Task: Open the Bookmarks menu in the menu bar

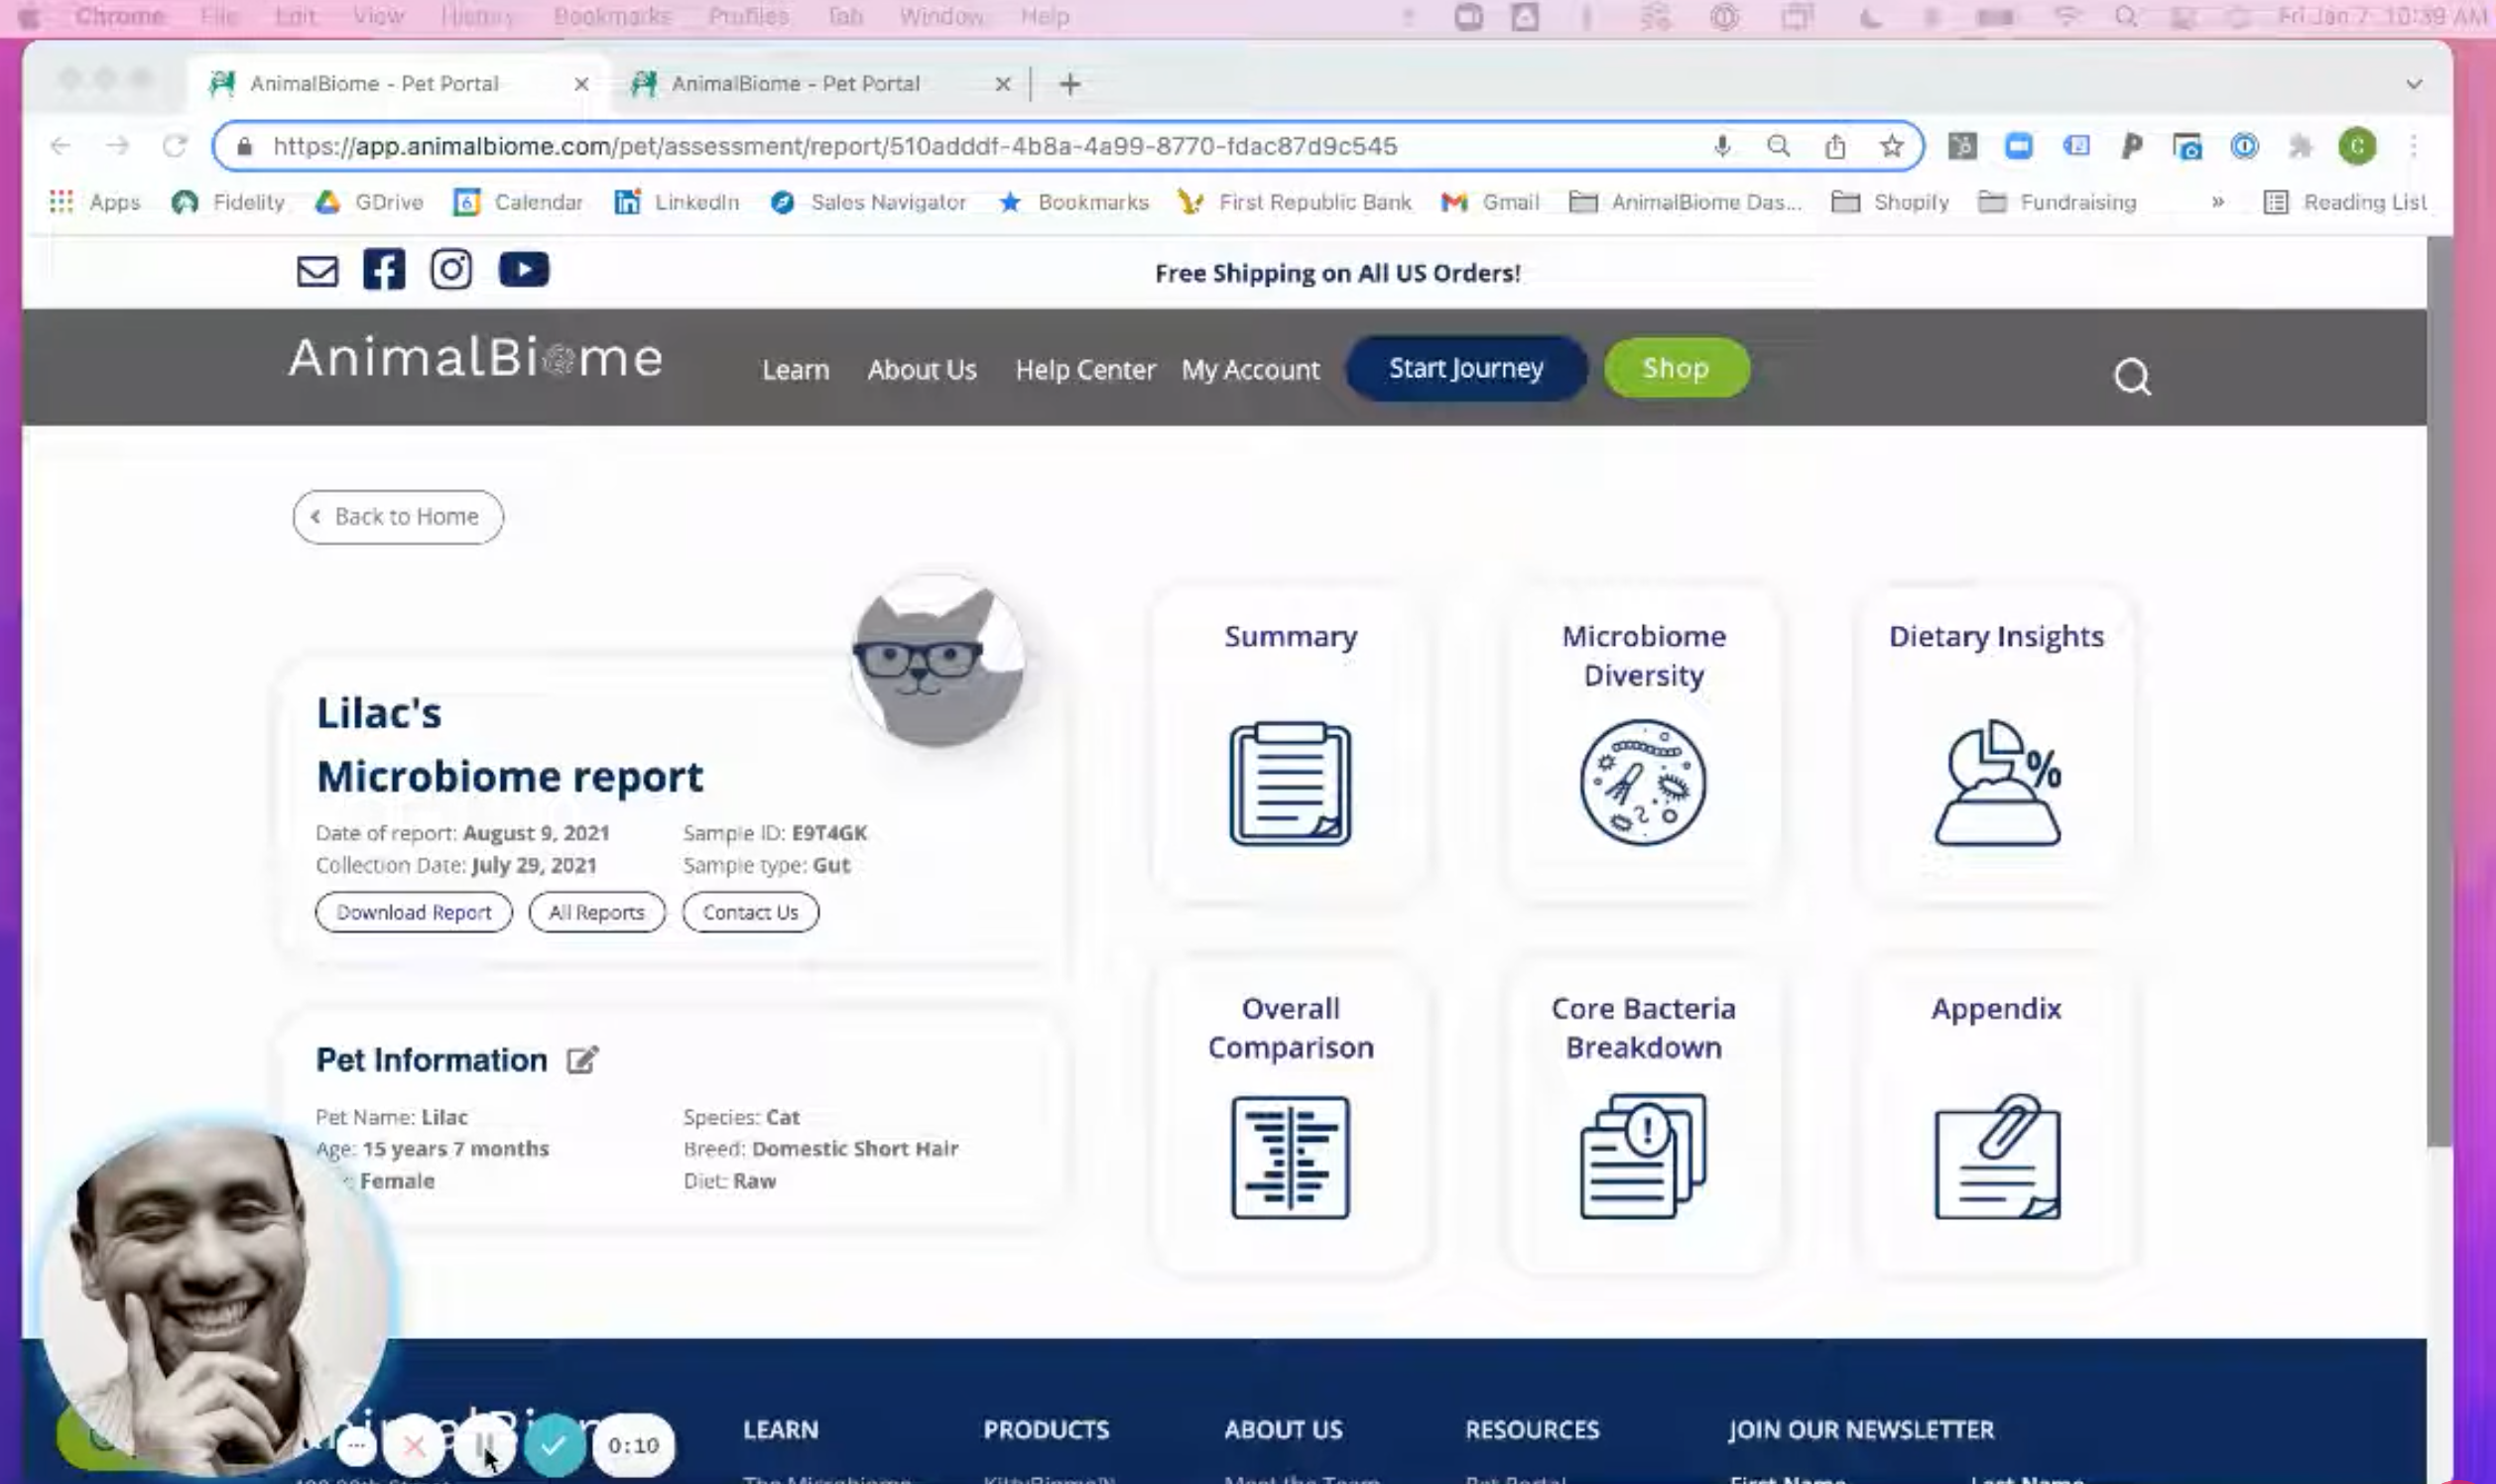Action: click(x=612, y=17)
